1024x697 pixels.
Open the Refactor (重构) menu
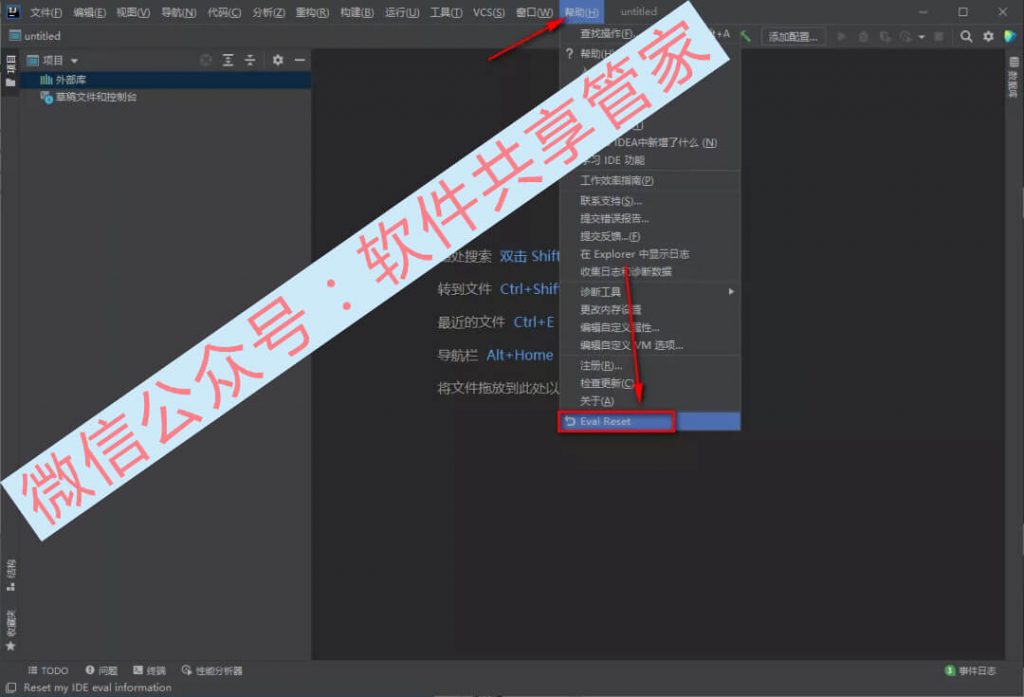[x=312, y=12]
